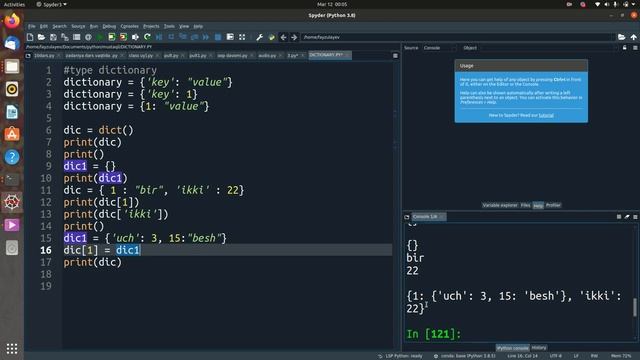Open the Tools menu
The image size is (640, 360).
click(x=169, y=26)
